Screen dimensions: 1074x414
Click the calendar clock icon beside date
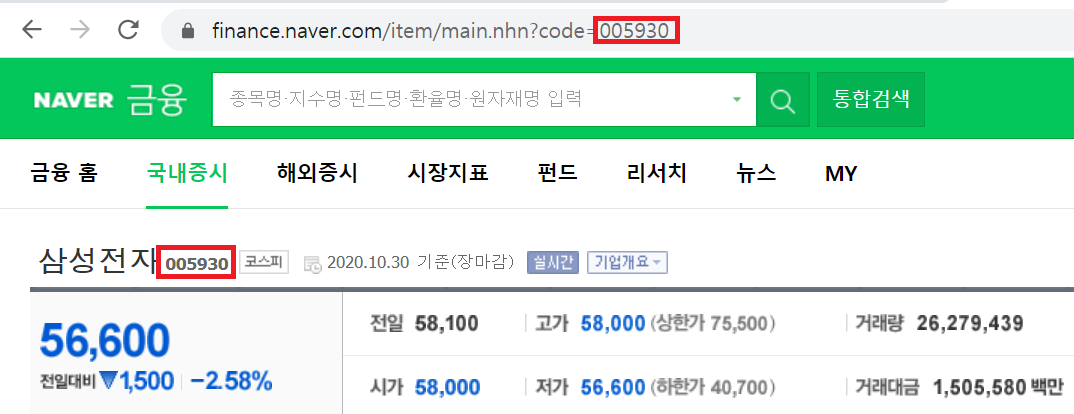(312, 263)
